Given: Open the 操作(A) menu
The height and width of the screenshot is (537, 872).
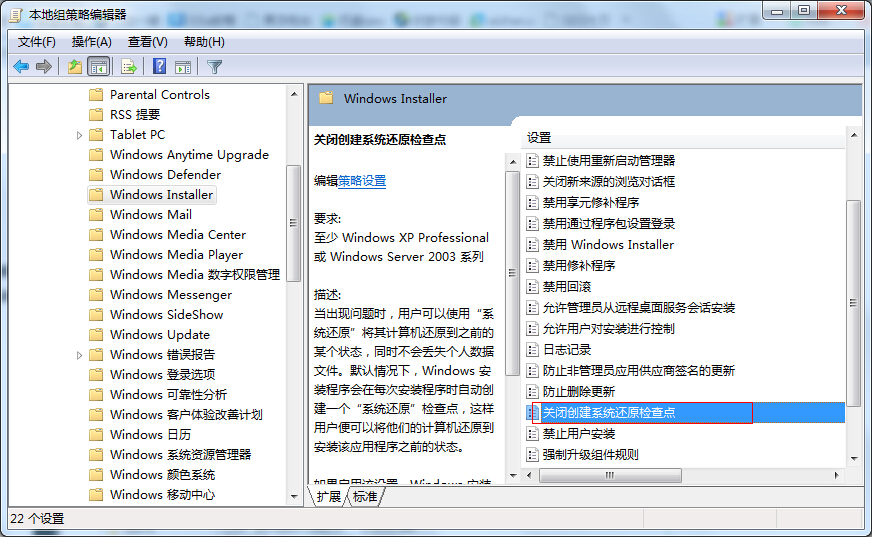Looking at the screenshot, I should pyautogui.click(x=92, y=42).
